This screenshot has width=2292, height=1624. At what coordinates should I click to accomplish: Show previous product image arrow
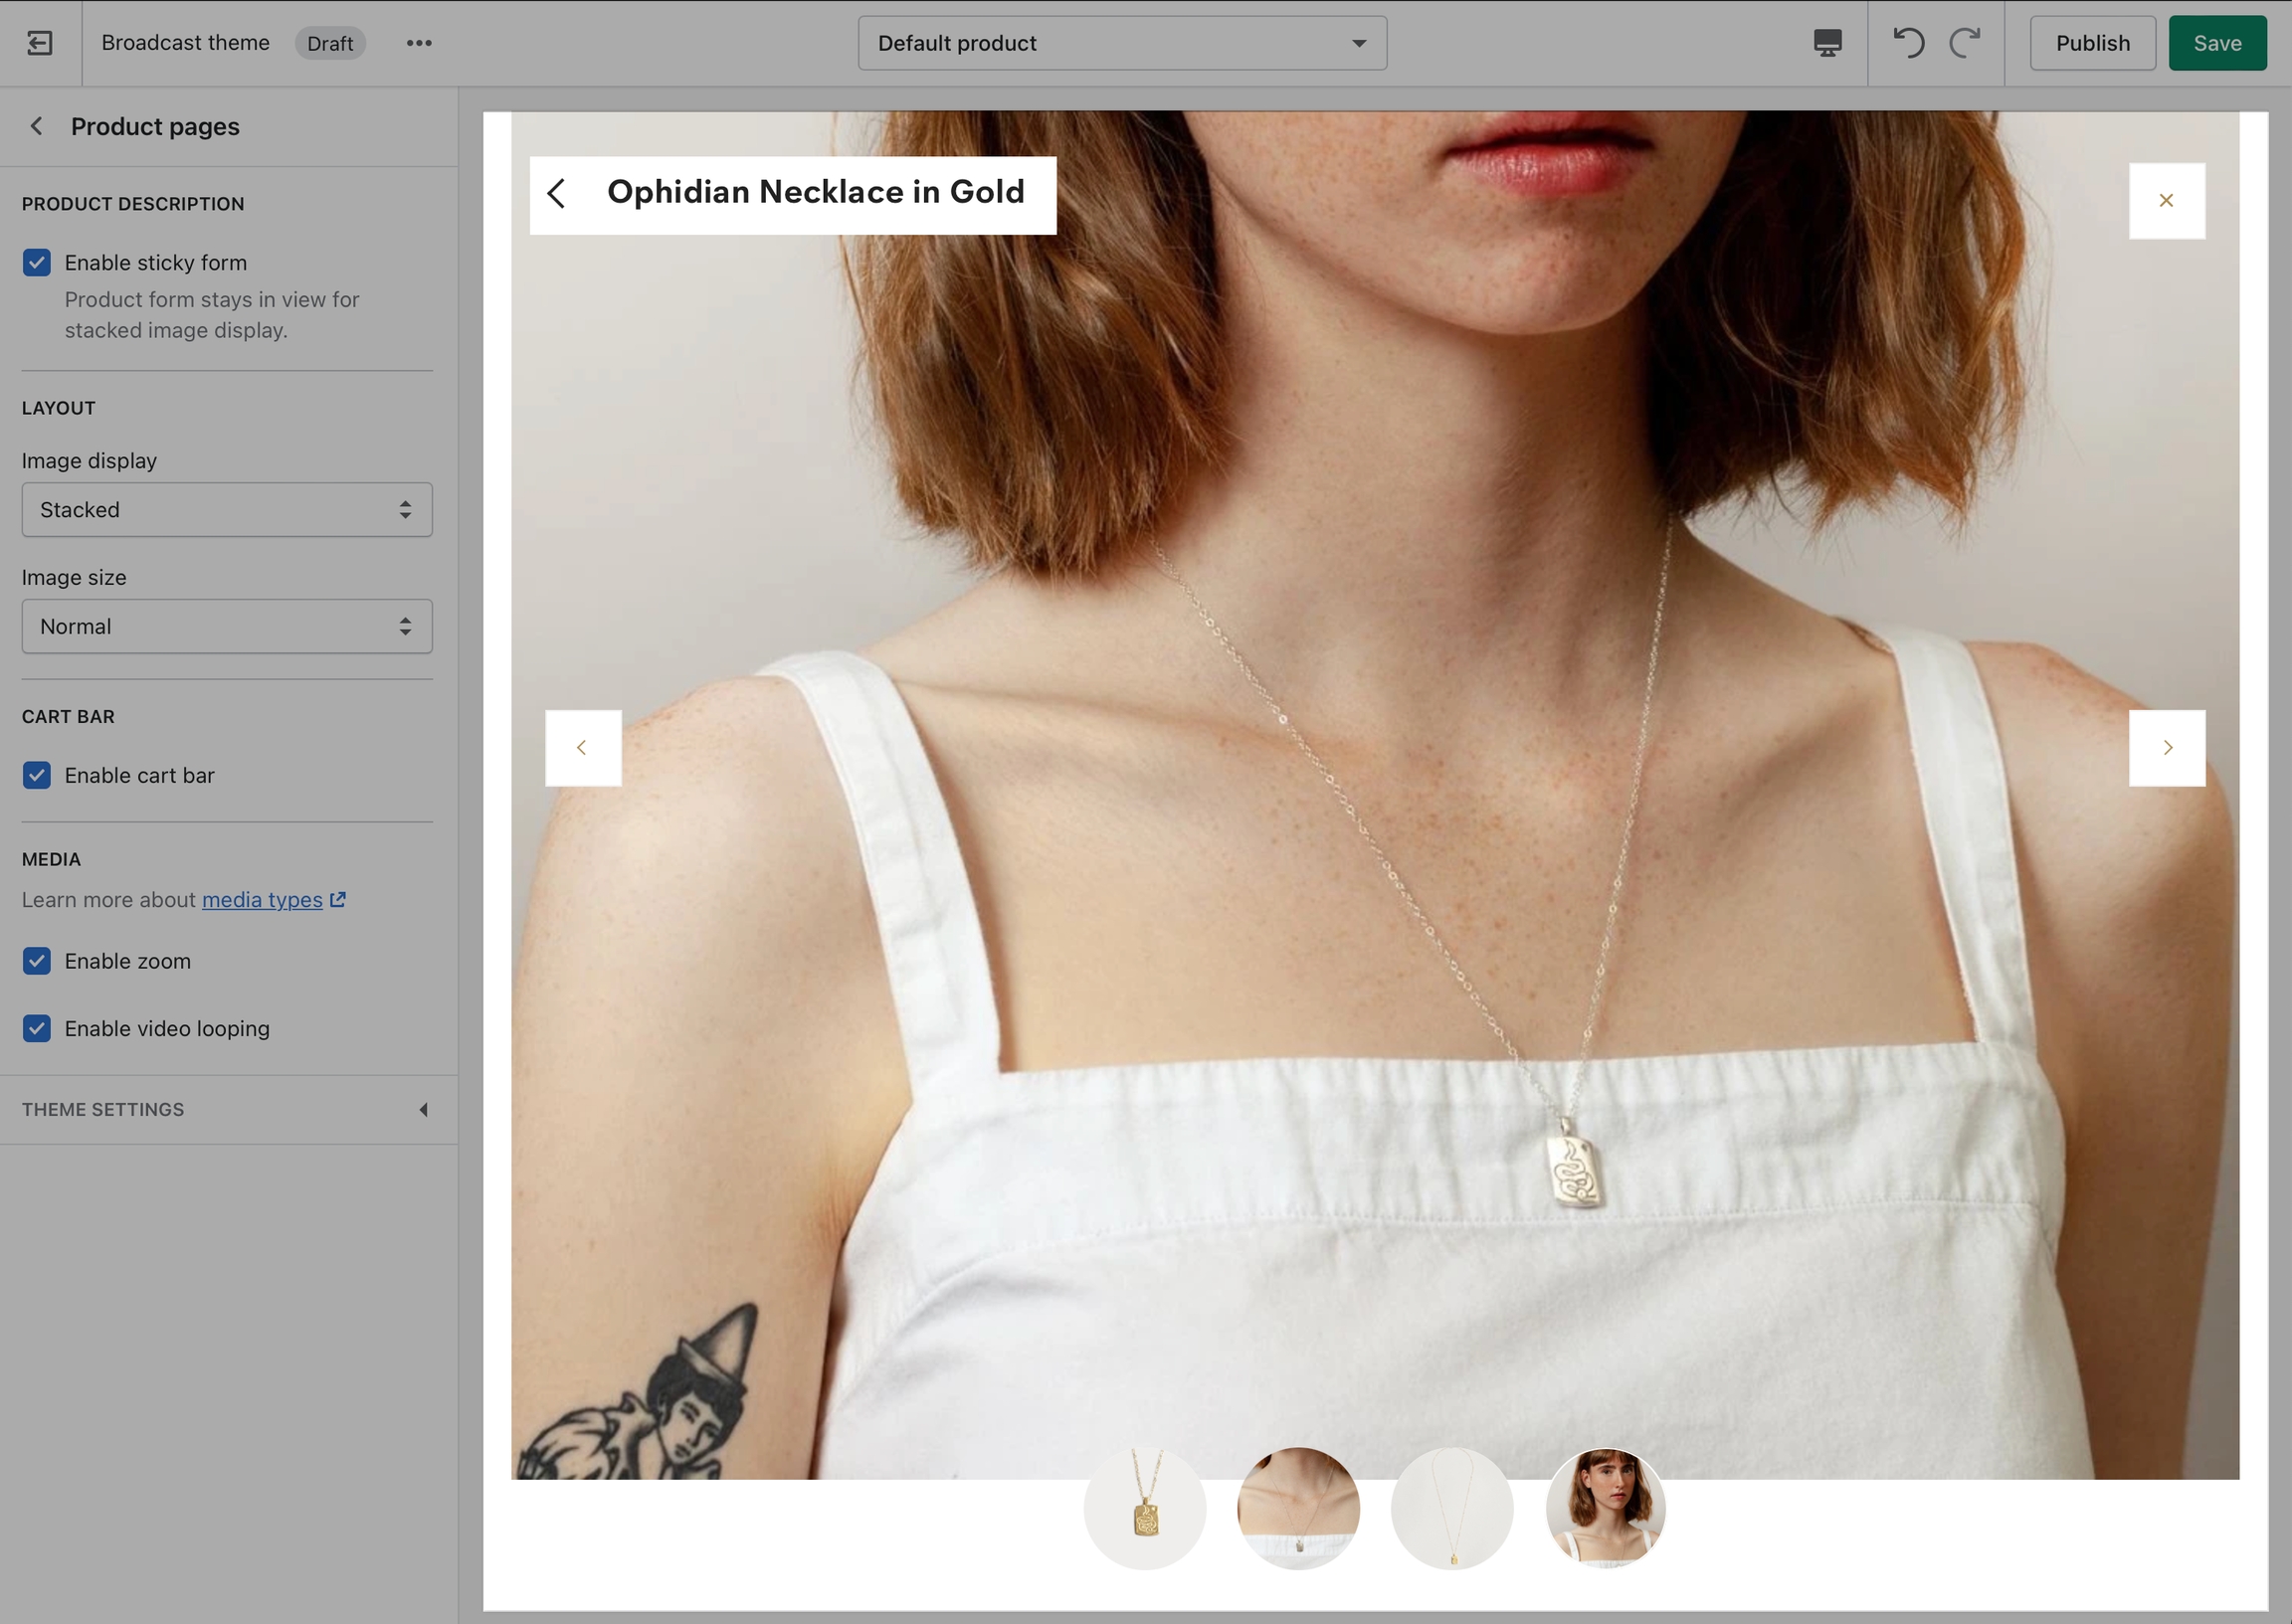[582, 748]
